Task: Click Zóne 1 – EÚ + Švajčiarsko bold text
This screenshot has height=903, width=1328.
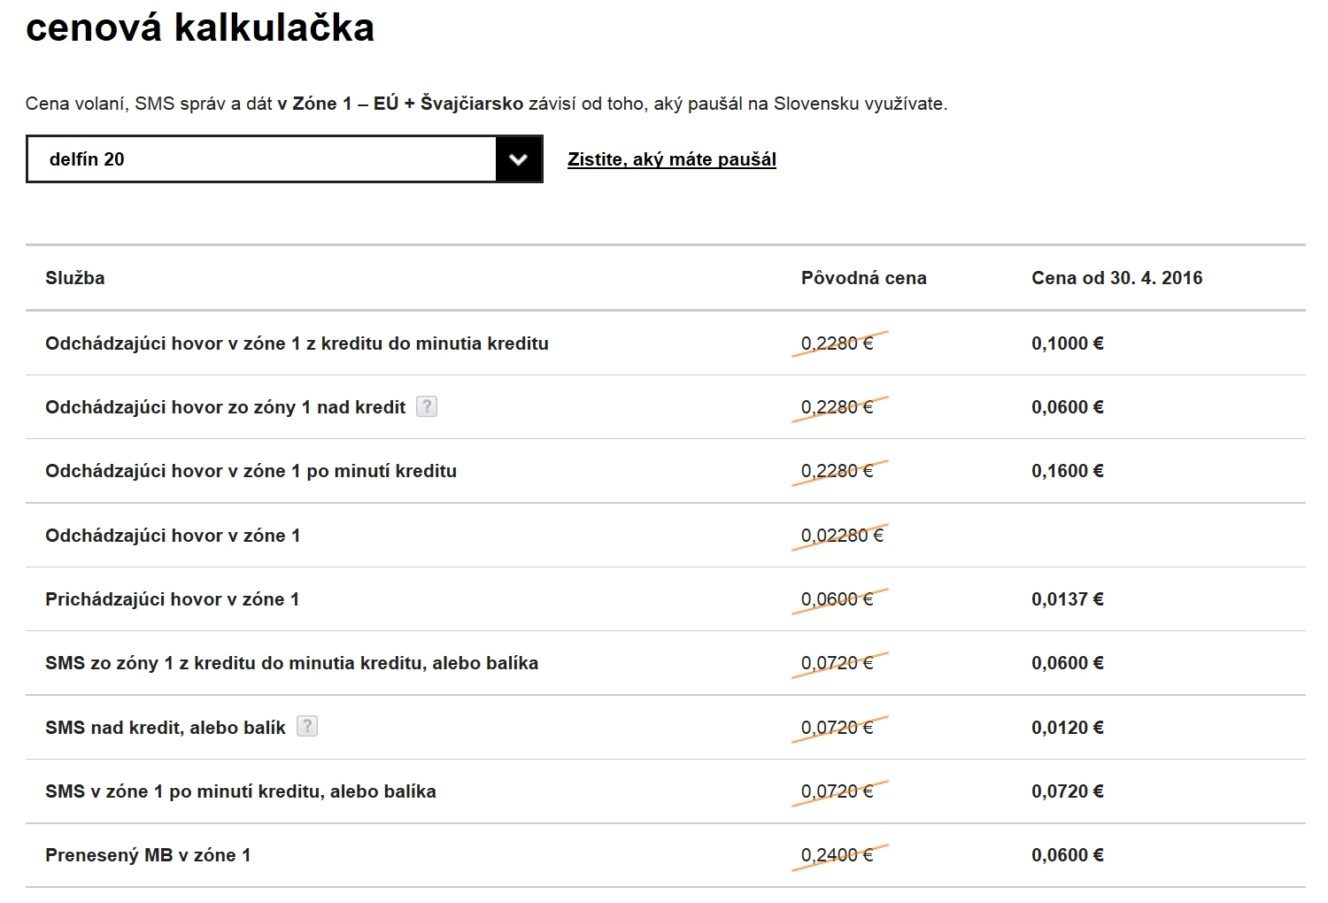Action: click(408, 103)
